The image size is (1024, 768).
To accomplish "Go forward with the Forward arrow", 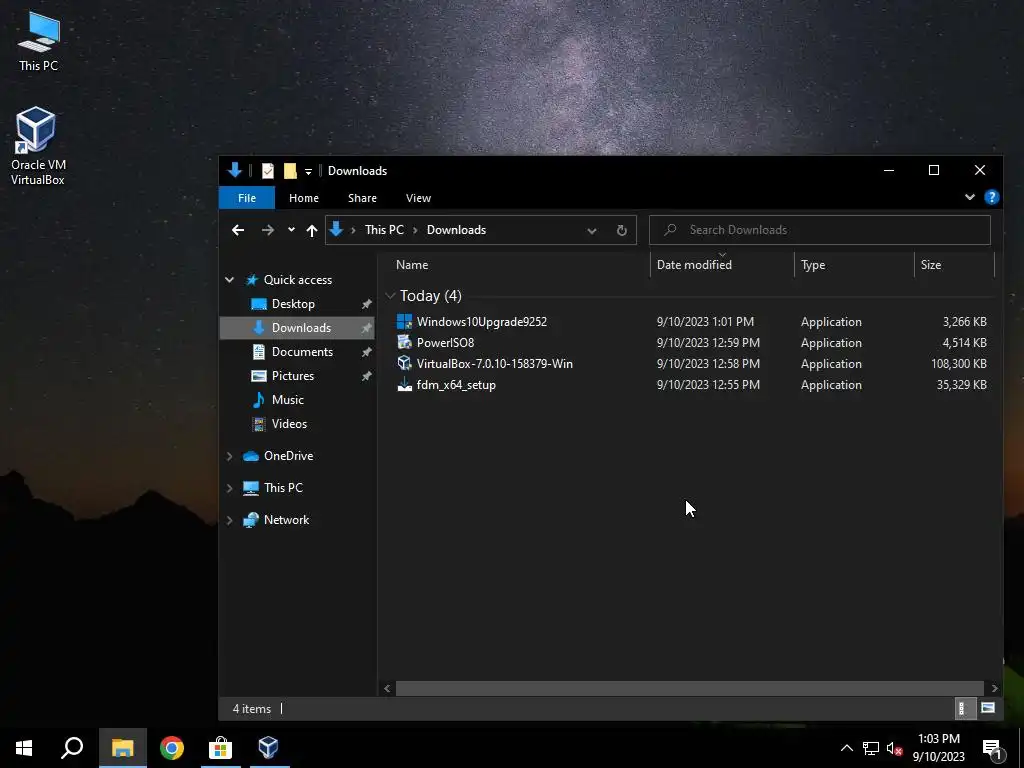I will pos(268,230).
